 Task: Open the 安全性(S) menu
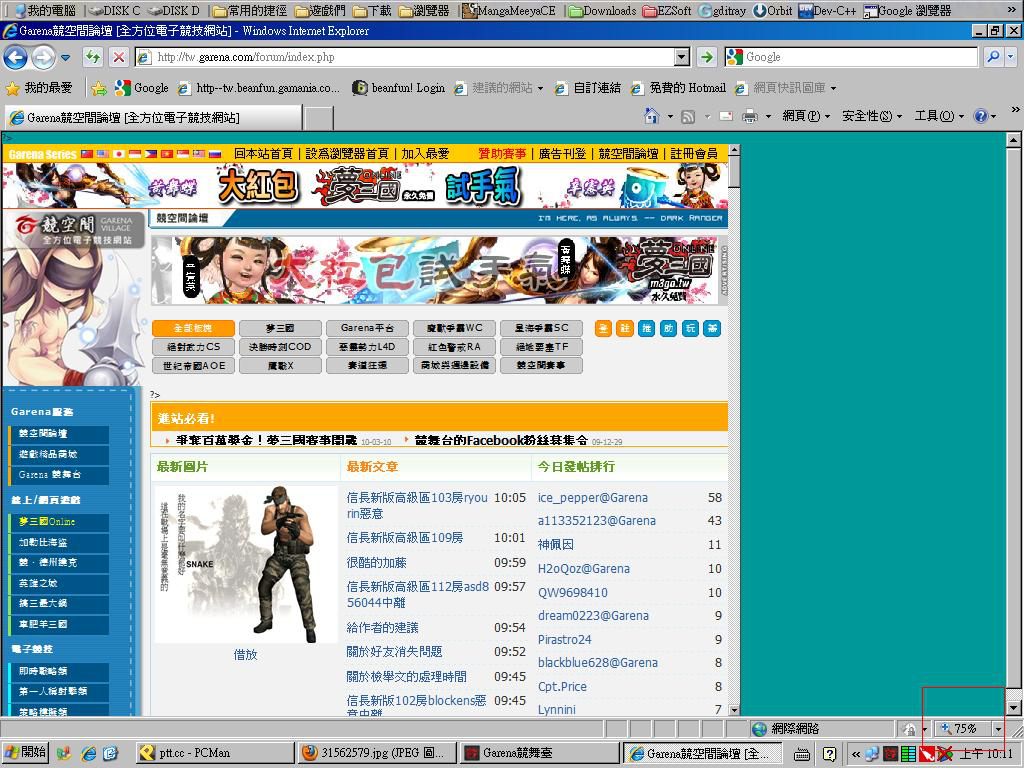point(872,116)
